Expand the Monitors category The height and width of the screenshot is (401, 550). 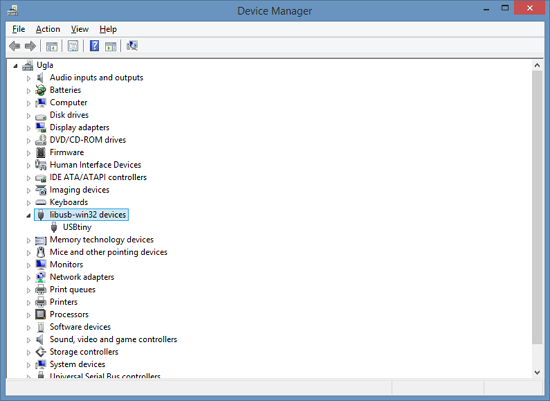click(29, 265)
